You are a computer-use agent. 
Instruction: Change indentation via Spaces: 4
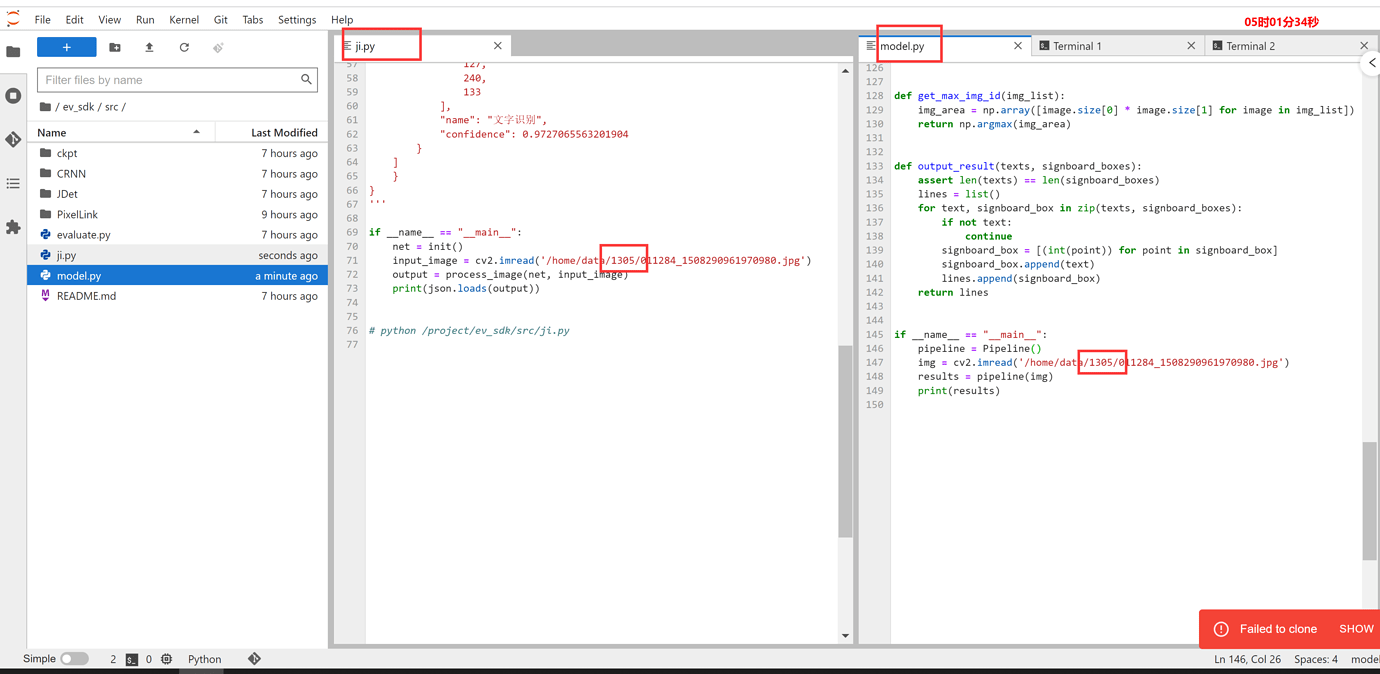[x=1316, y=660]
